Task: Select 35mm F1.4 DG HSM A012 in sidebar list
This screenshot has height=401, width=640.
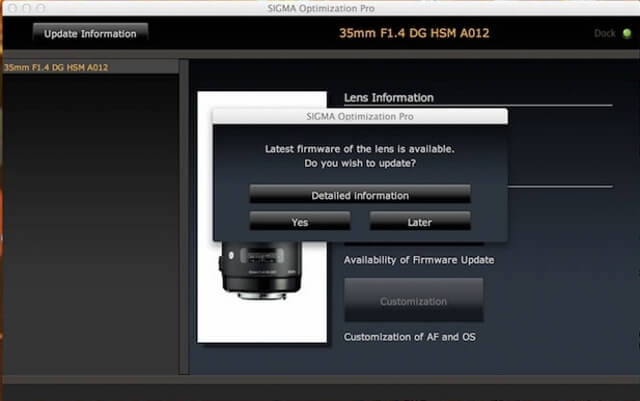Action: click(x=90, y=67)
